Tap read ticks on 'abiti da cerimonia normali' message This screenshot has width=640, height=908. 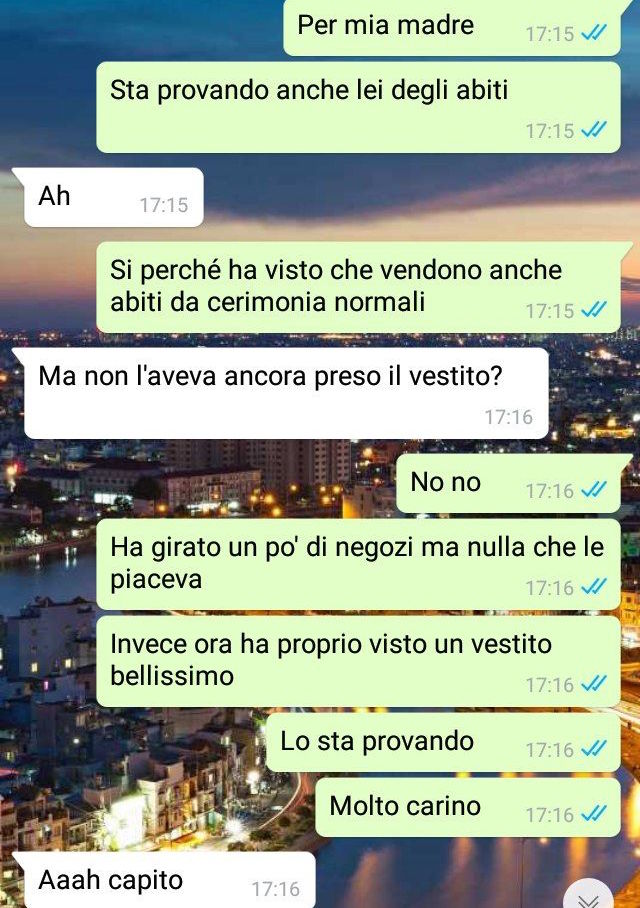point(594,310)
